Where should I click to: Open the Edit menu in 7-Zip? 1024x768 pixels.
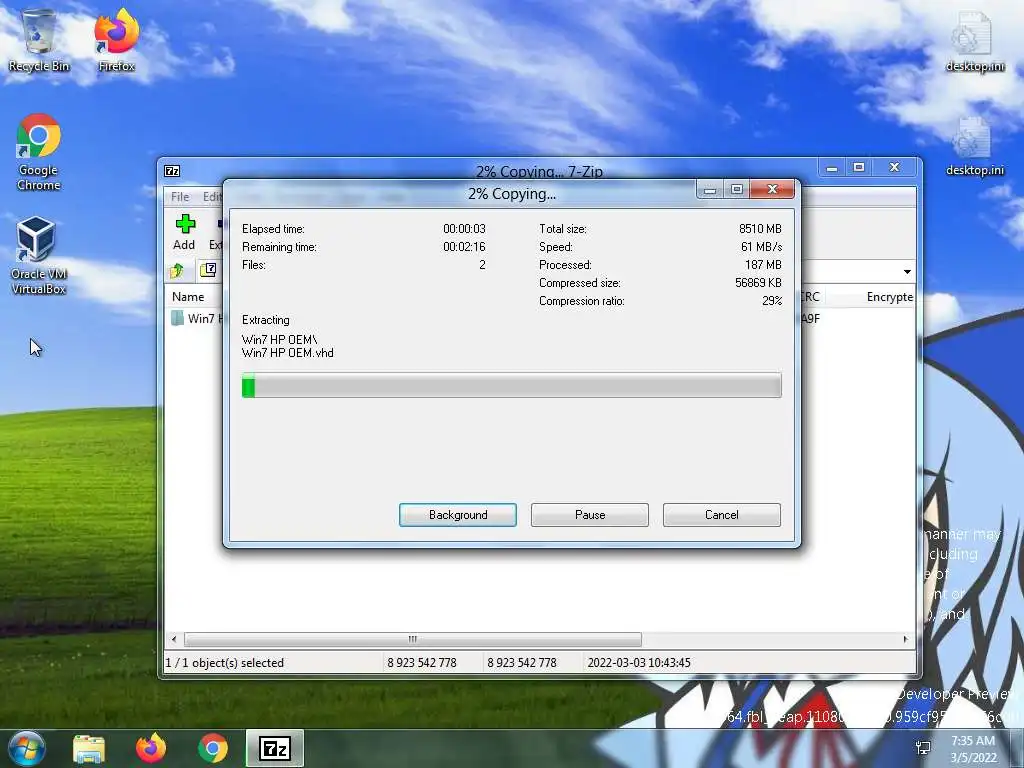click(212, 197)
